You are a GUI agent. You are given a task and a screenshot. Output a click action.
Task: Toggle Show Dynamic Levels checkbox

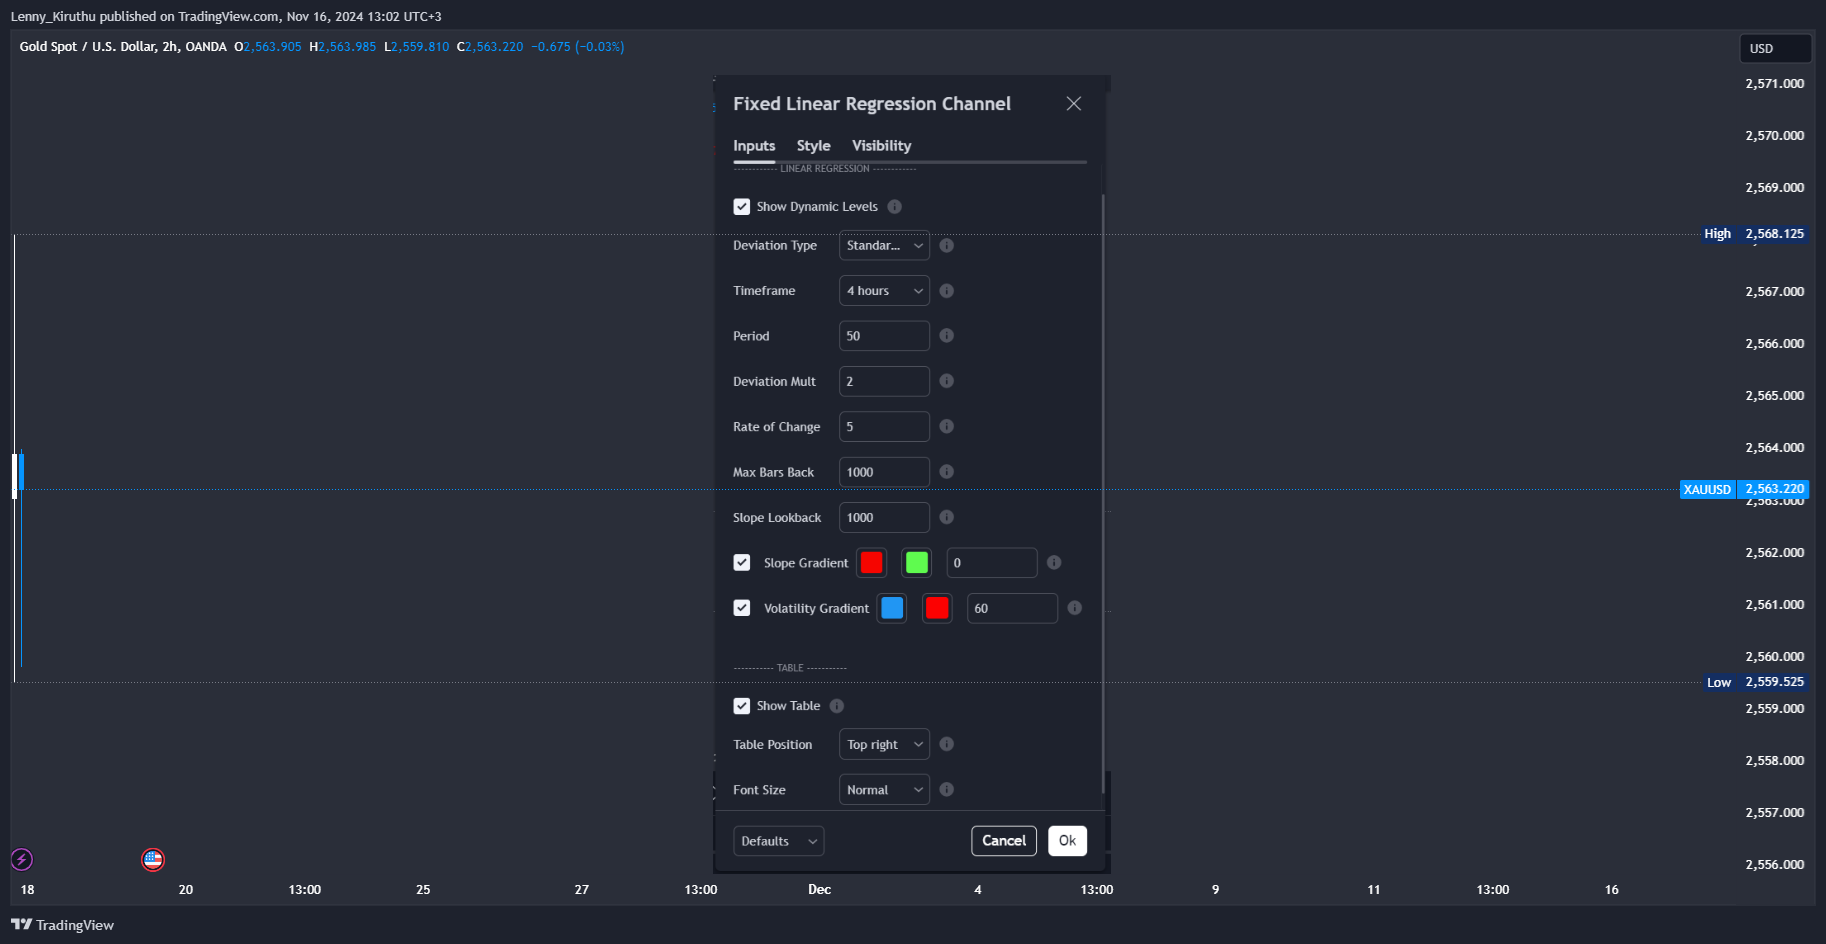pyautogui.click(x=742, y=207)
